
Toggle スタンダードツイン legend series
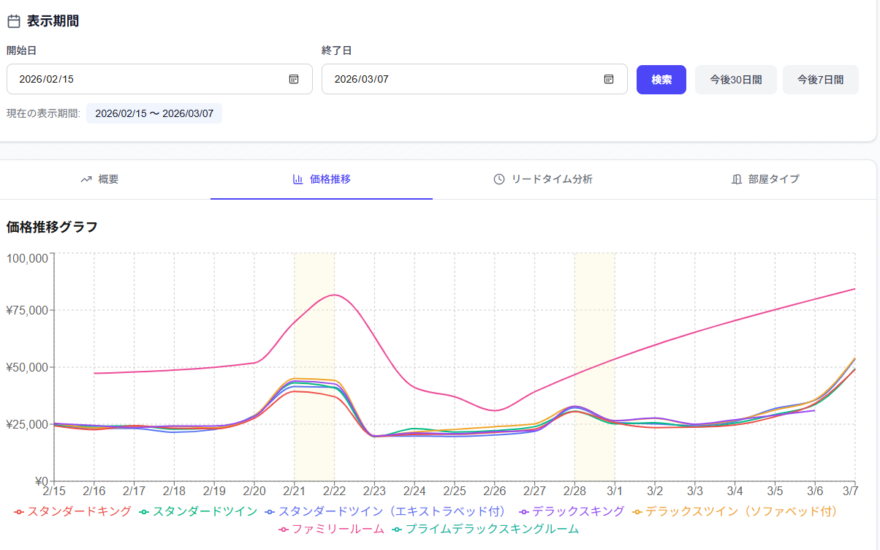coord(198,511)
